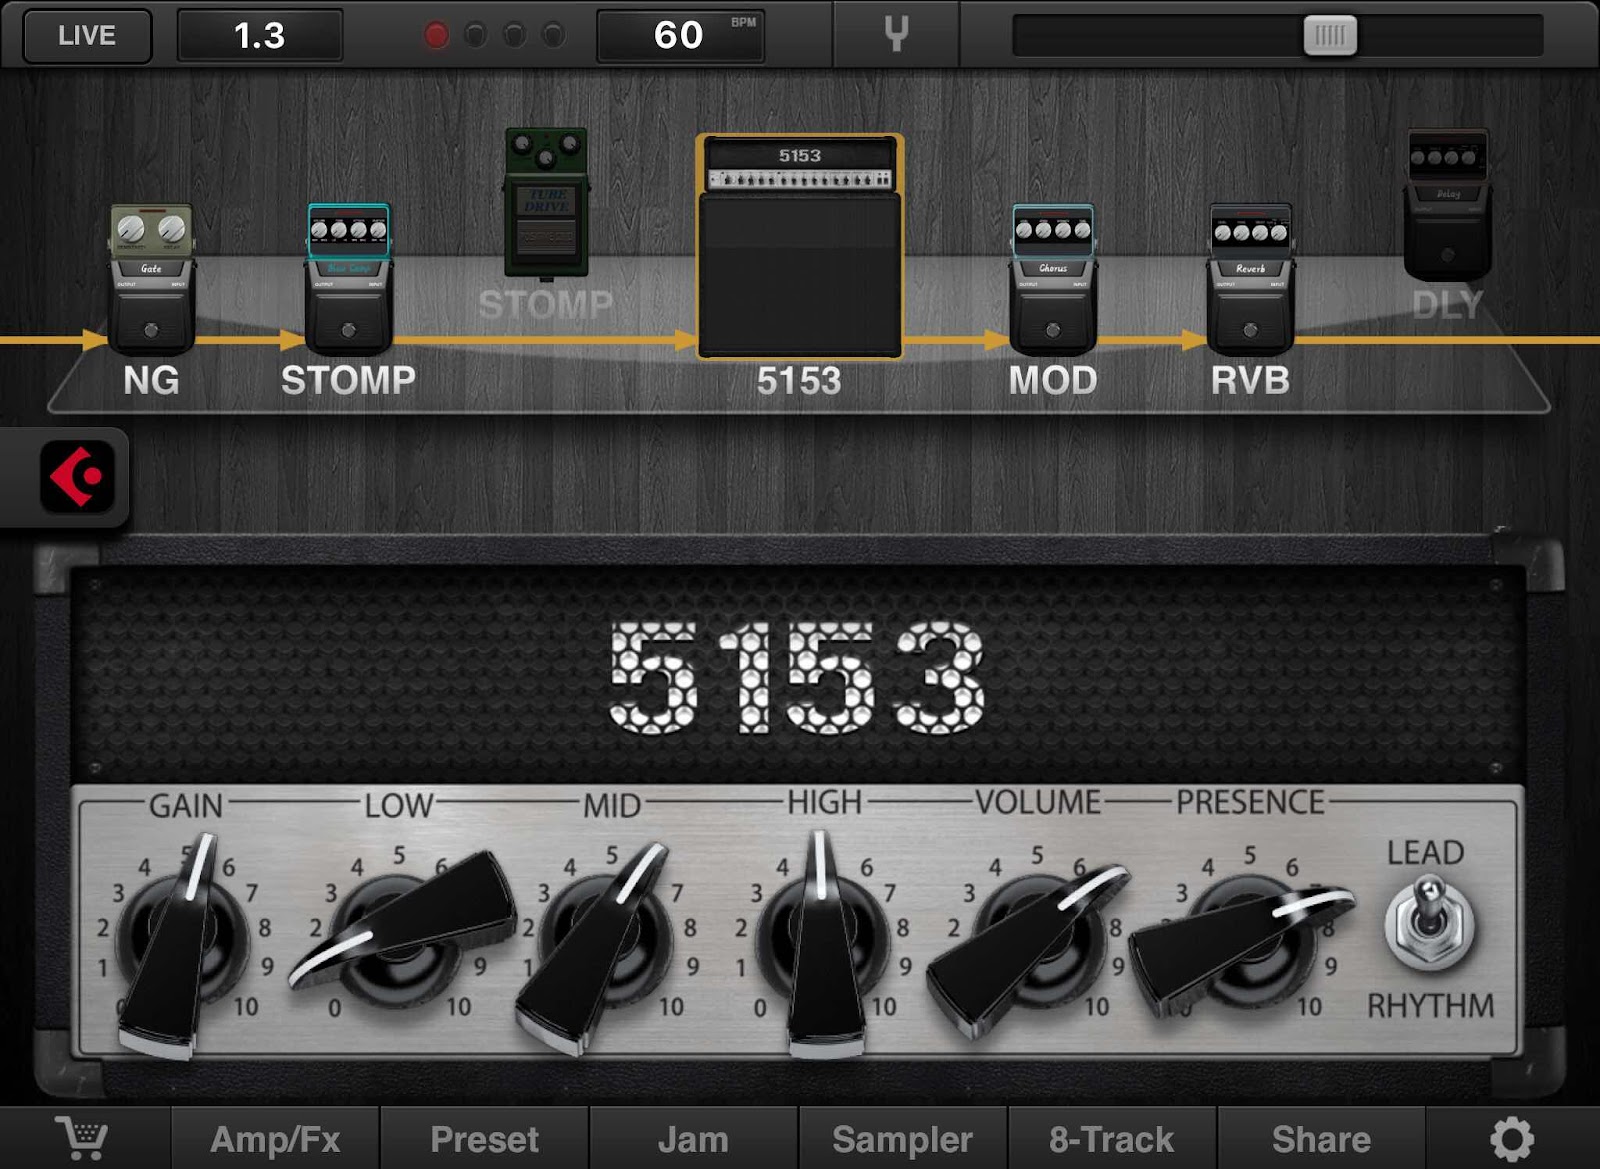Open the tuner with tuning fork icon

coord(896,34)
